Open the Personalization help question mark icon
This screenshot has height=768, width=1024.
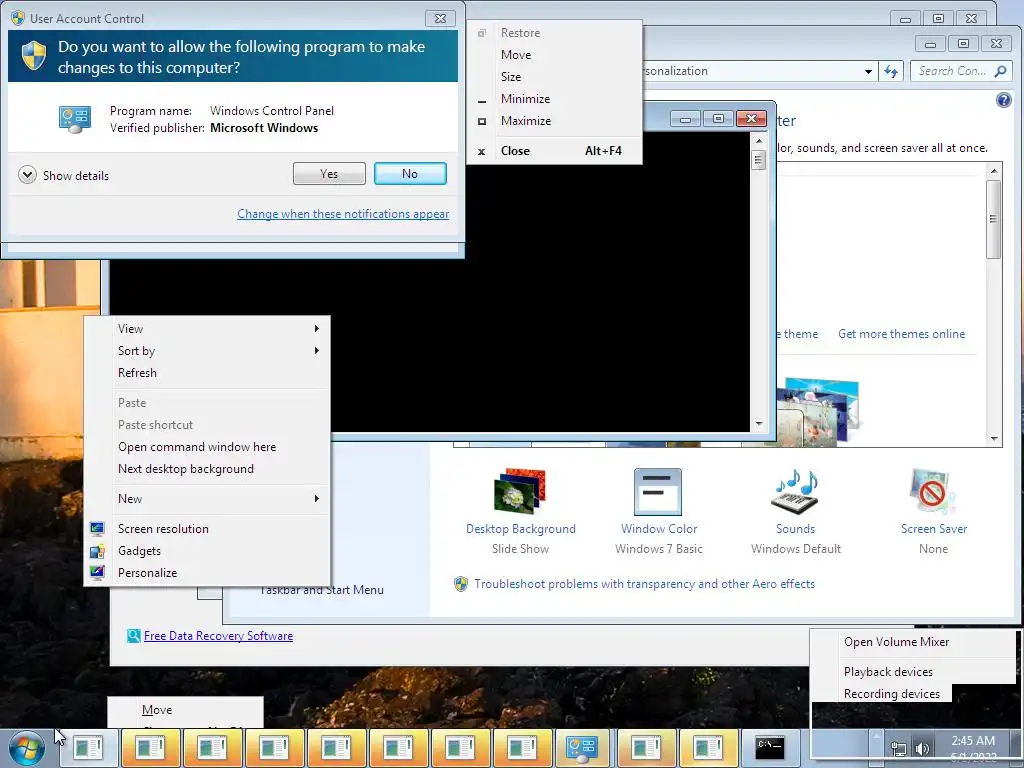point(1004,100)
